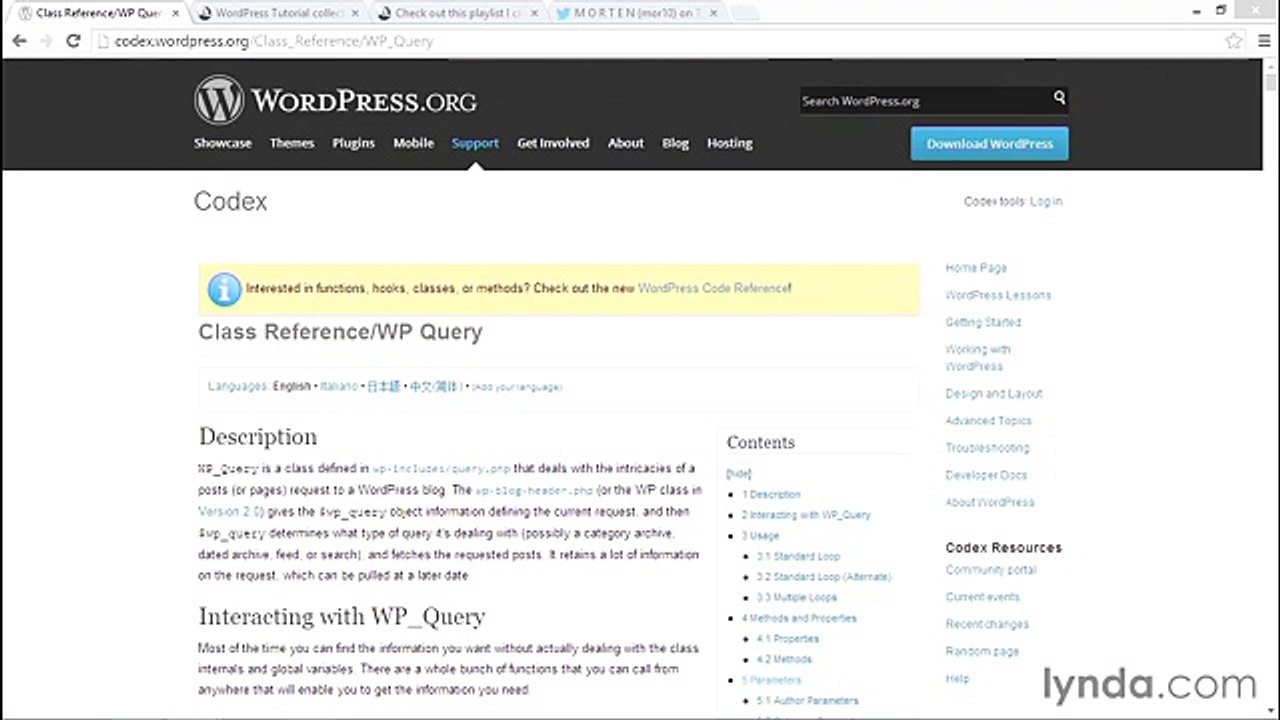Open Version 2.0 link

(229, 511)
